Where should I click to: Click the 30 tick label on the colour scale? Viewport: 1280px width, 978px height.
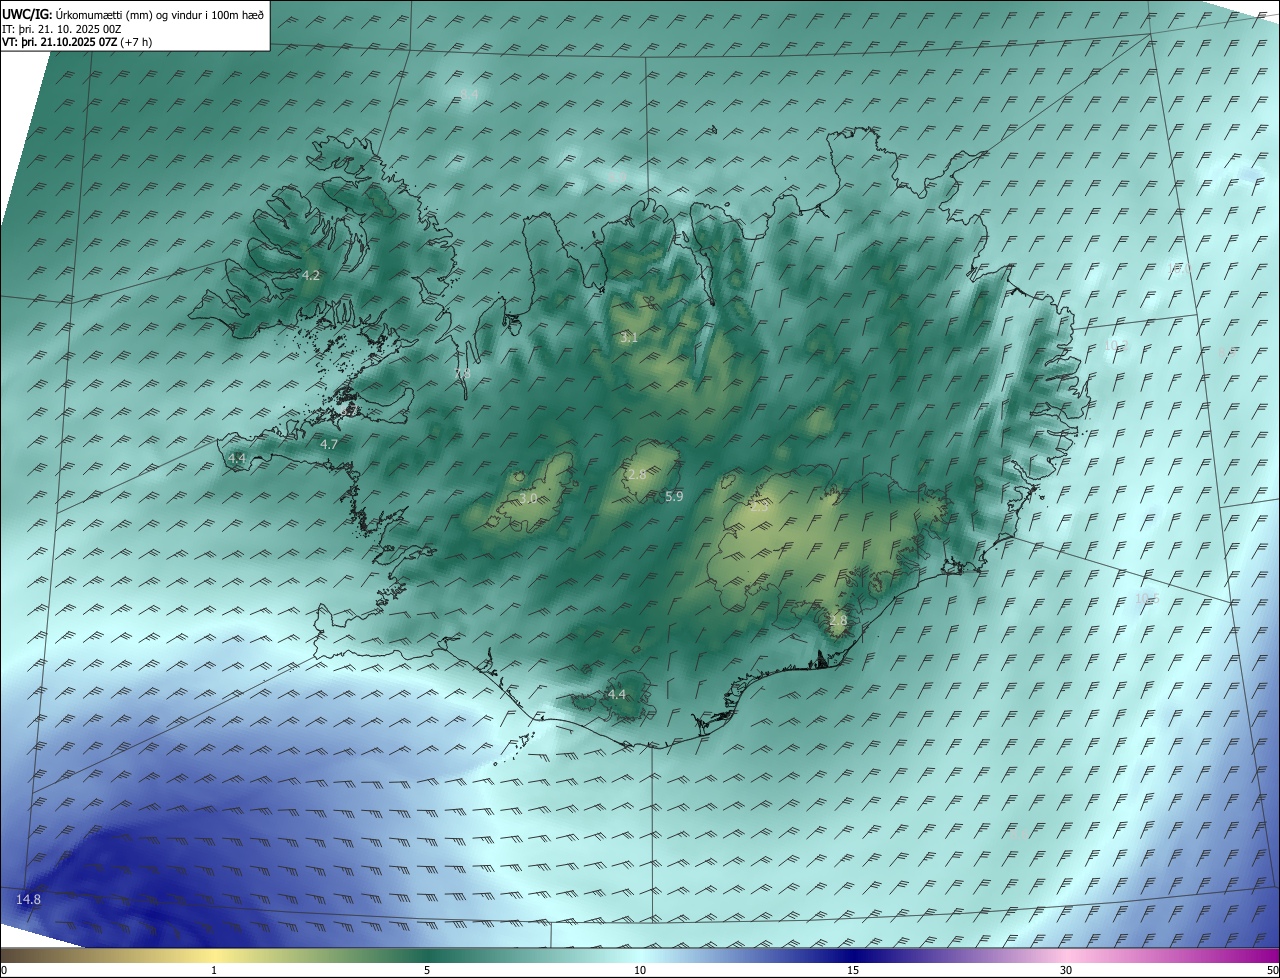click(x=1066, y=970)
